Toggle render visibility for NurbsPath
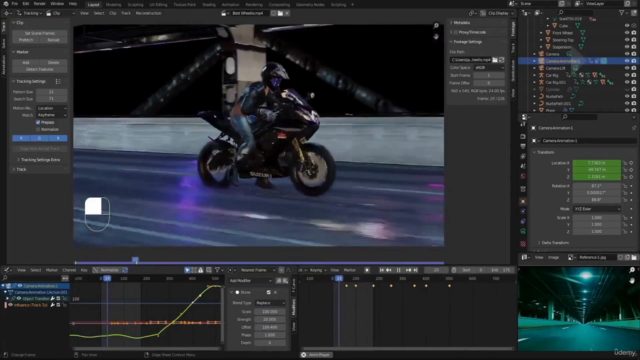This screenshot has height=360, width=640. coord(634,96)
